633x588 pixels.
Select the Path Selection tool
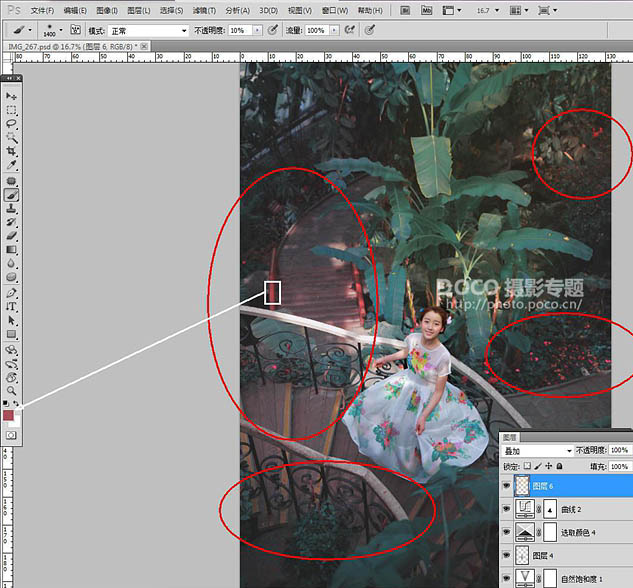(11, 320)
